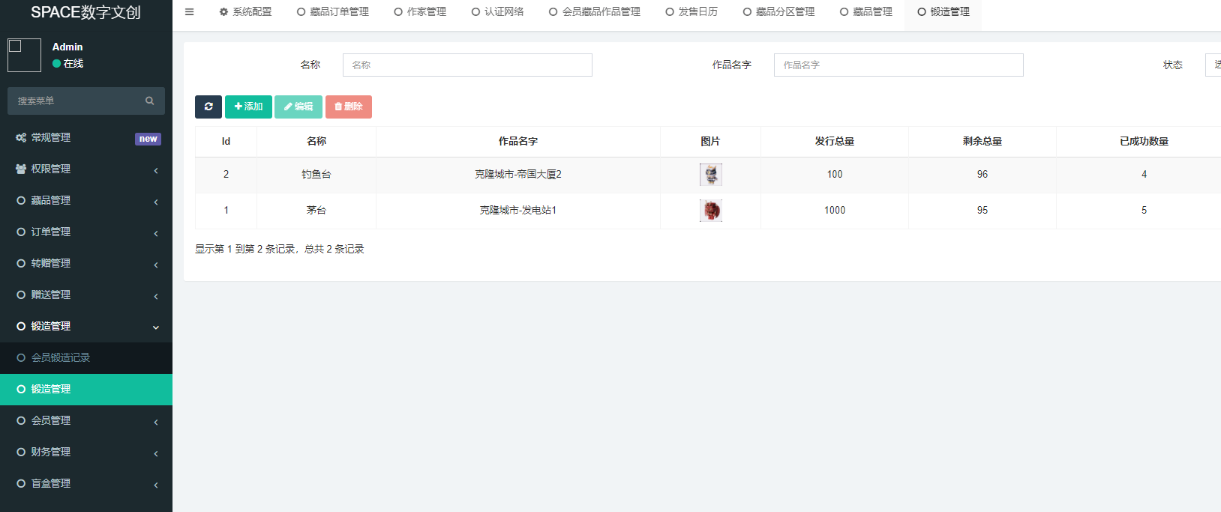The image size is (1221, 512).
Task: Click 克隆城市-帝国大厦2 cell
Action: (518, 174)
